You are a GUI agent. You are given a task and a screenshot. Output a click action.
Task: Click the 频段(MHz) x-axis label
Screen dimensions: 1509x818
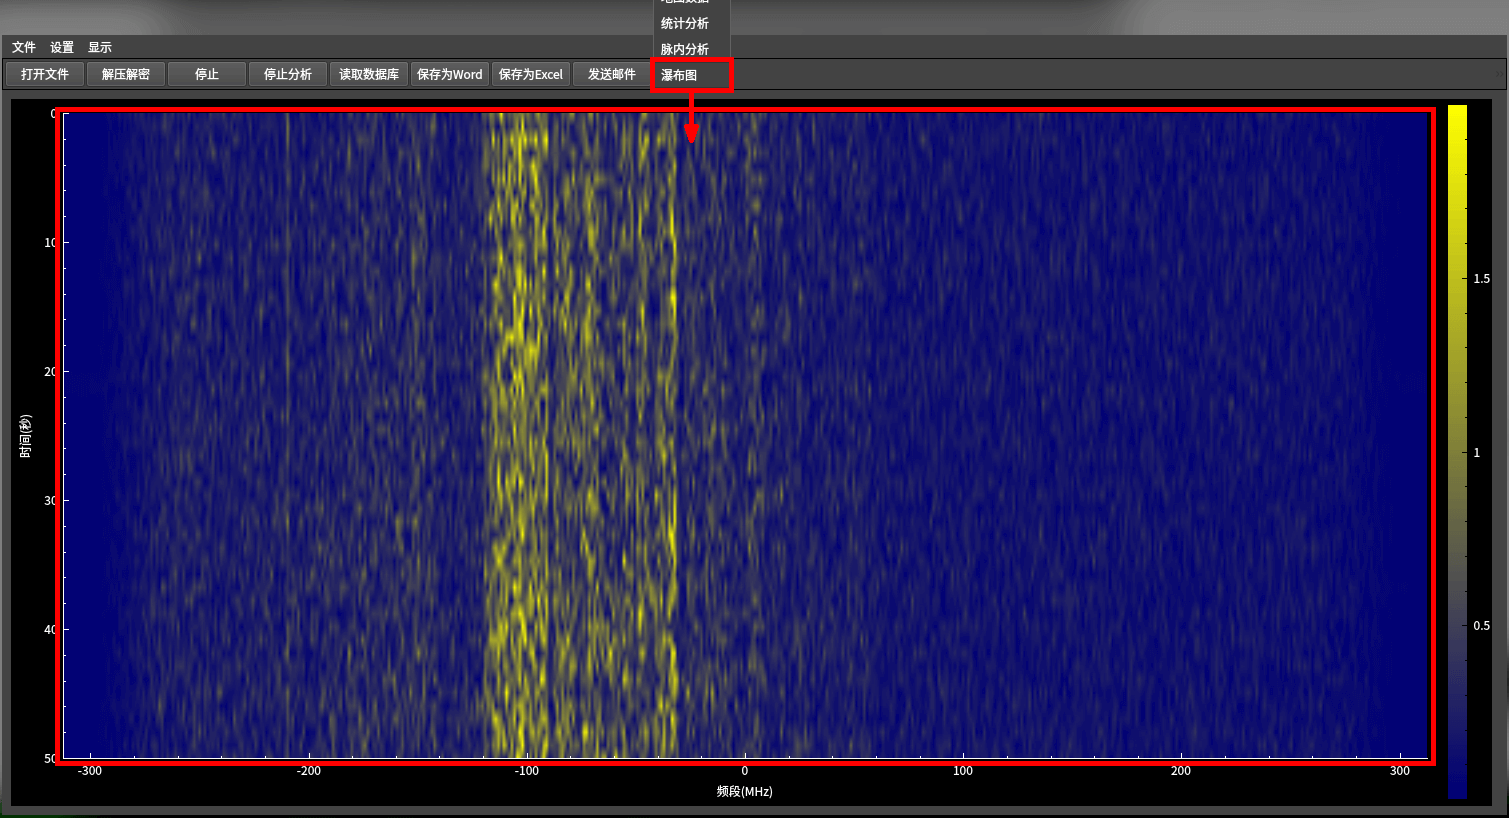tap(745, 791)
